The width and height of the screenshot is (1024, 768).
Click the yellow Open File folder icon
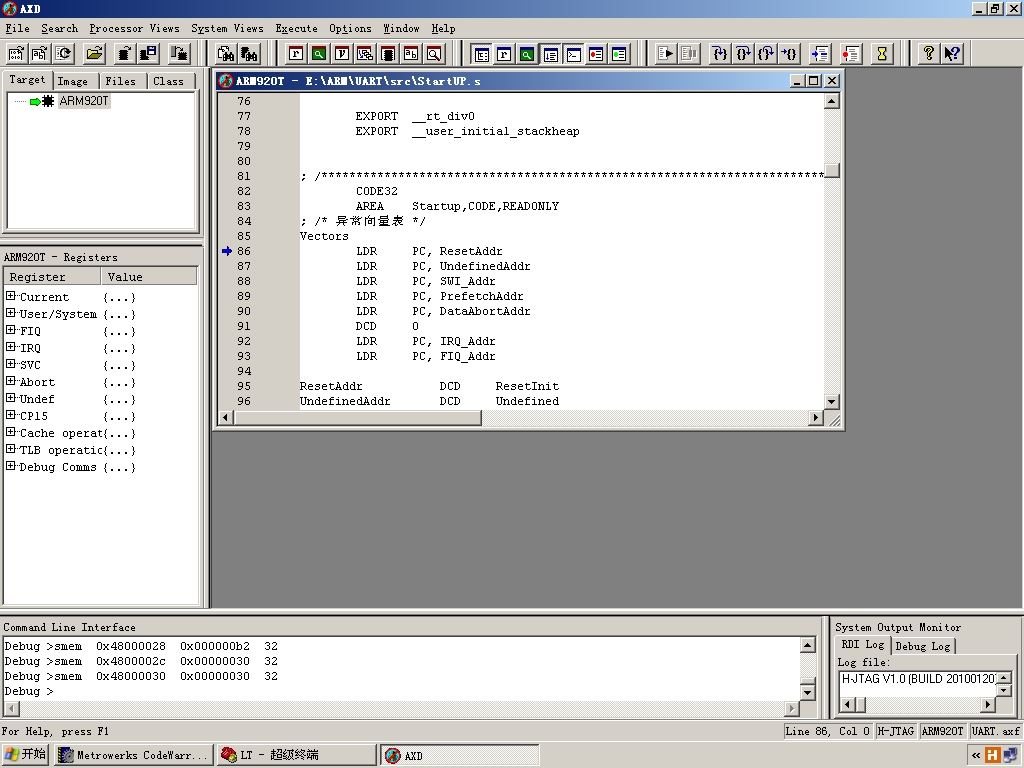95,54
